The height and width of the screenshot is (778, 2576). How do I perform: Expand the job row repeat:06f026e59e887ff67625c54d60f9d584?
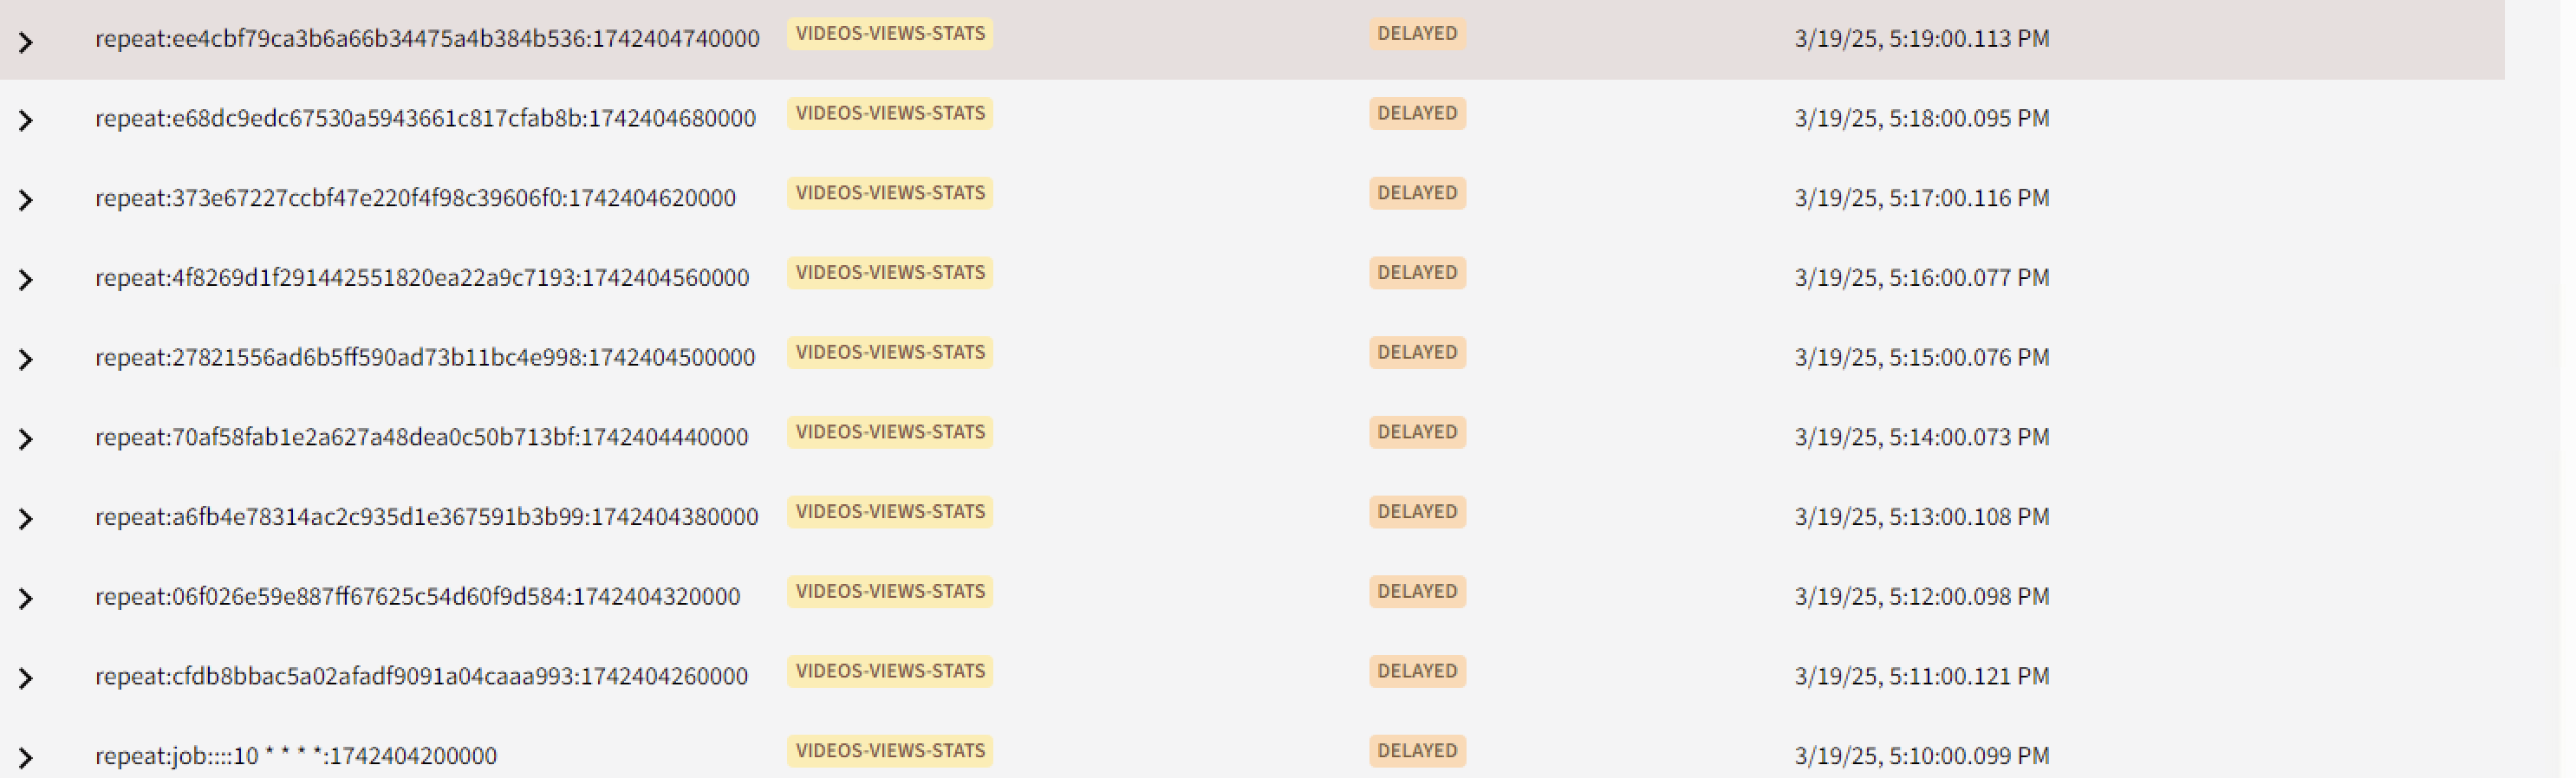click(x=26, y=599)
